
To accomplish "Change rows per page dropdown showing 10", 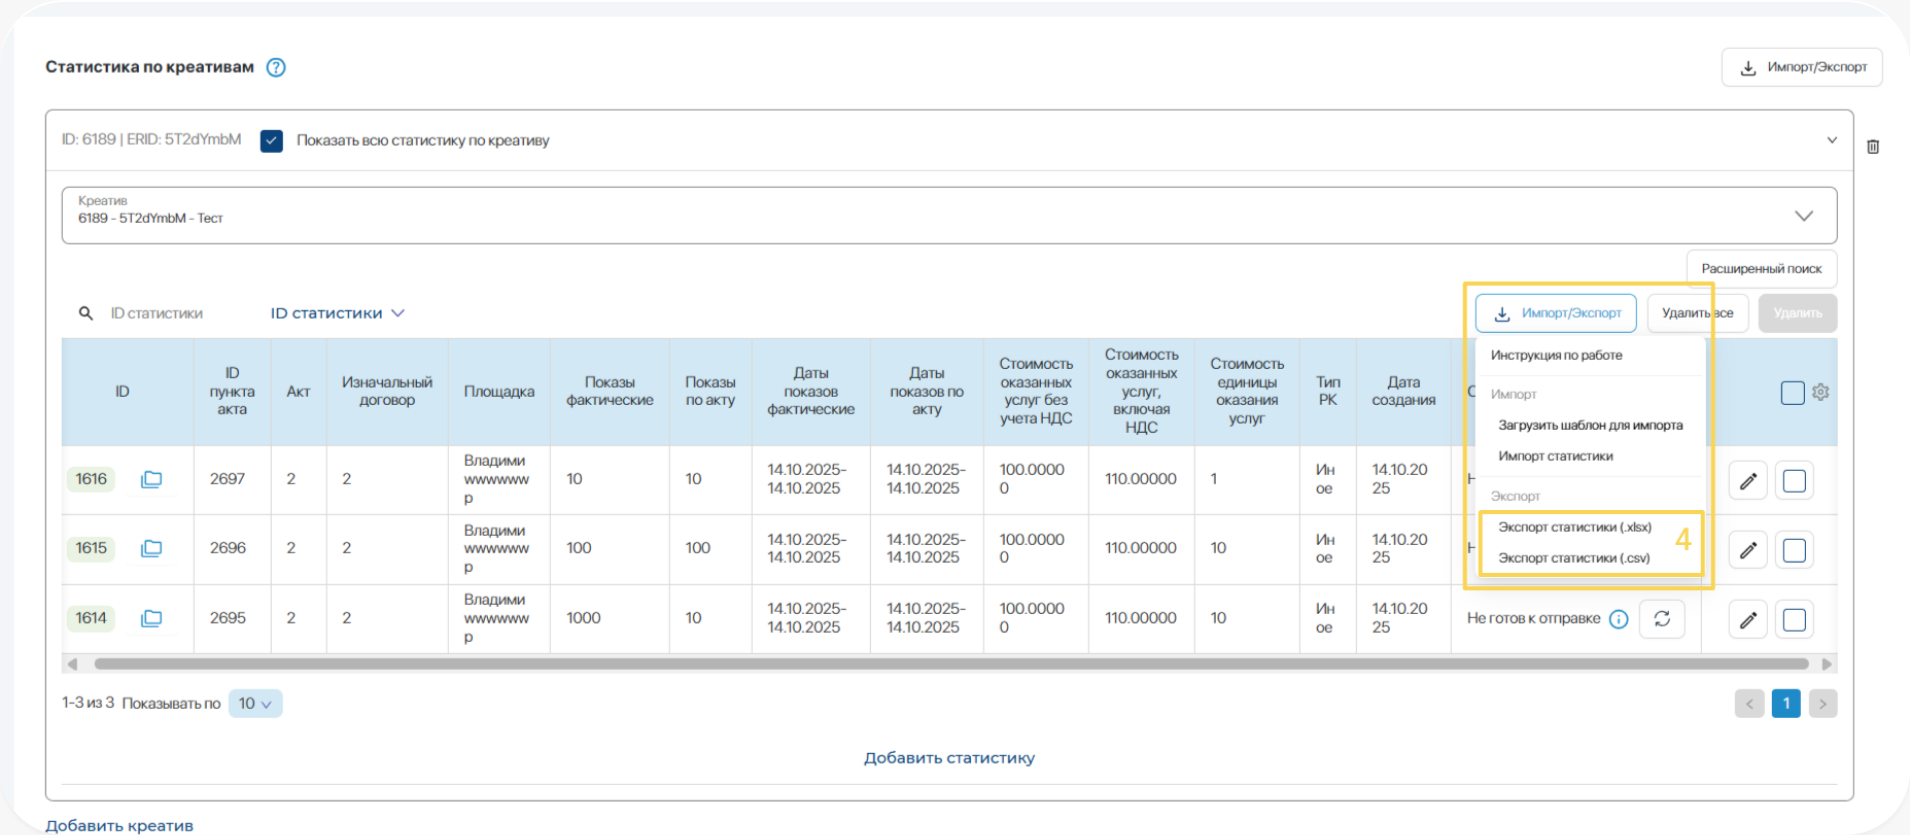I will point(255,703).
